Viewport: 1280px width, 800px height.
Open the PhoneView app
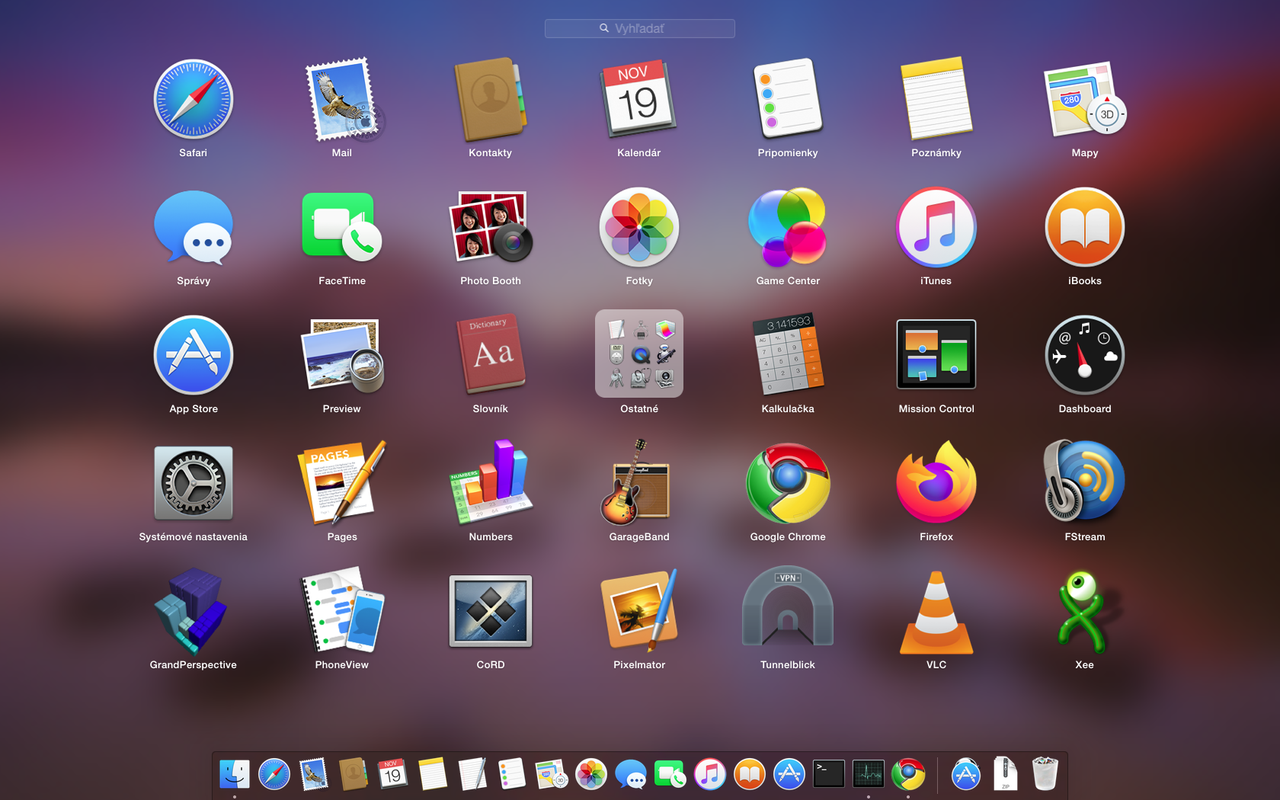point(342,611)
